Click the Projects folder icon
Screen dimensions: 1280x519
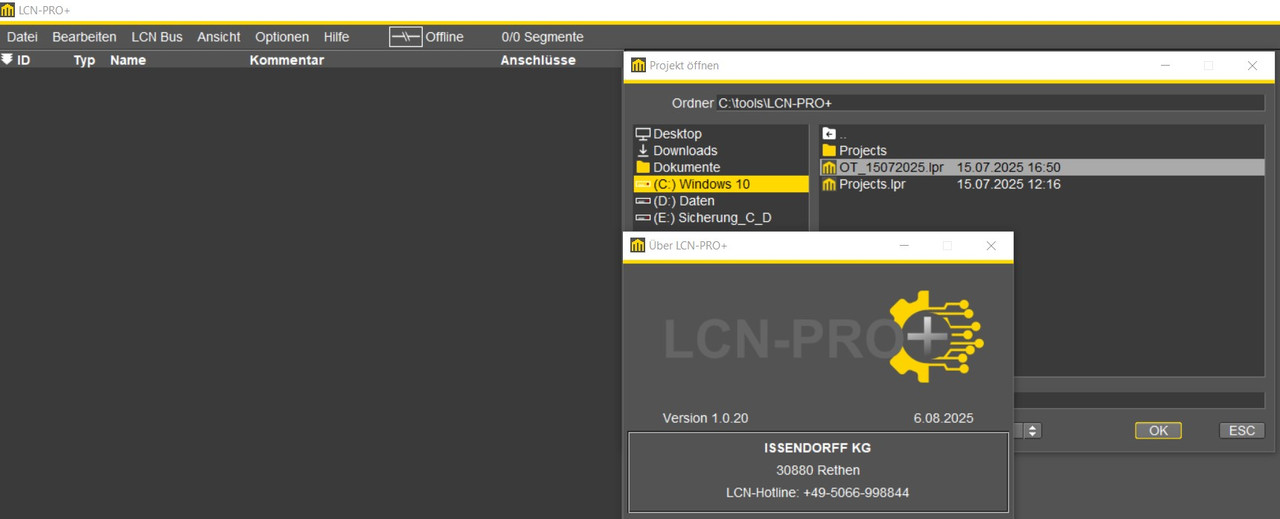(829, 150)
